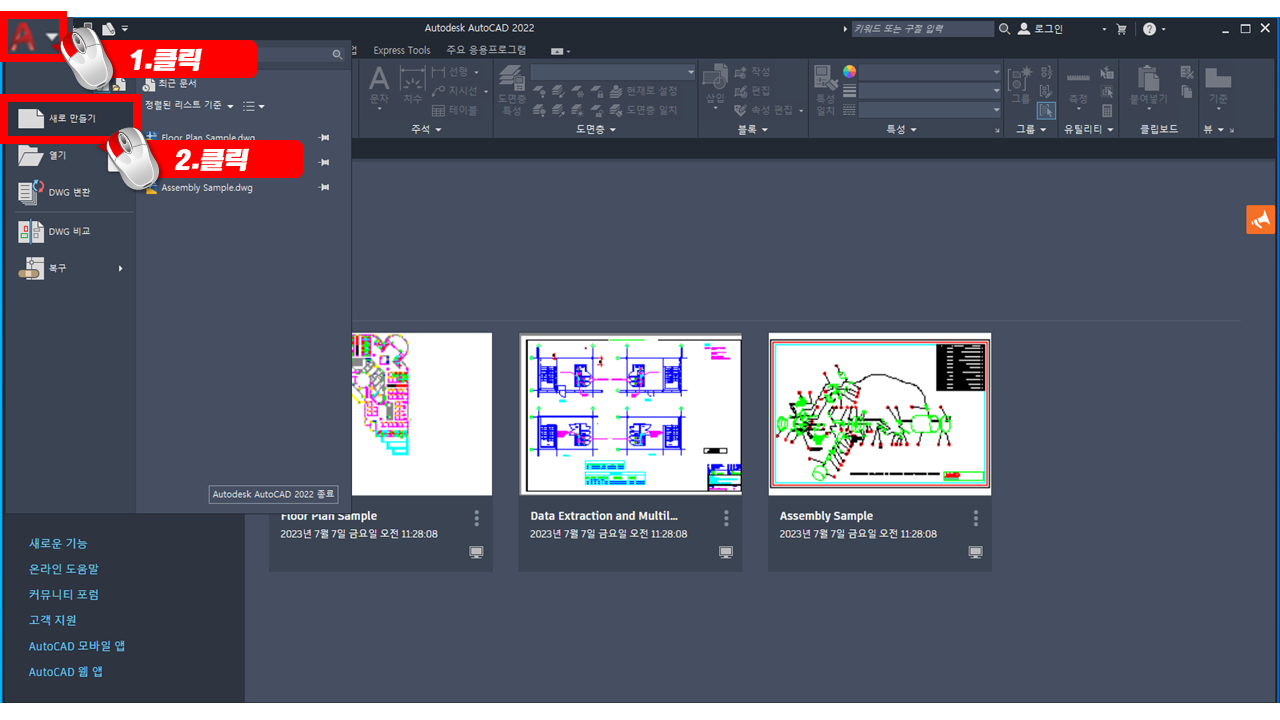Open the 새로운 기능 link
The height and width of the screenshot is (720, 1280).
click(x=58, y=543)
